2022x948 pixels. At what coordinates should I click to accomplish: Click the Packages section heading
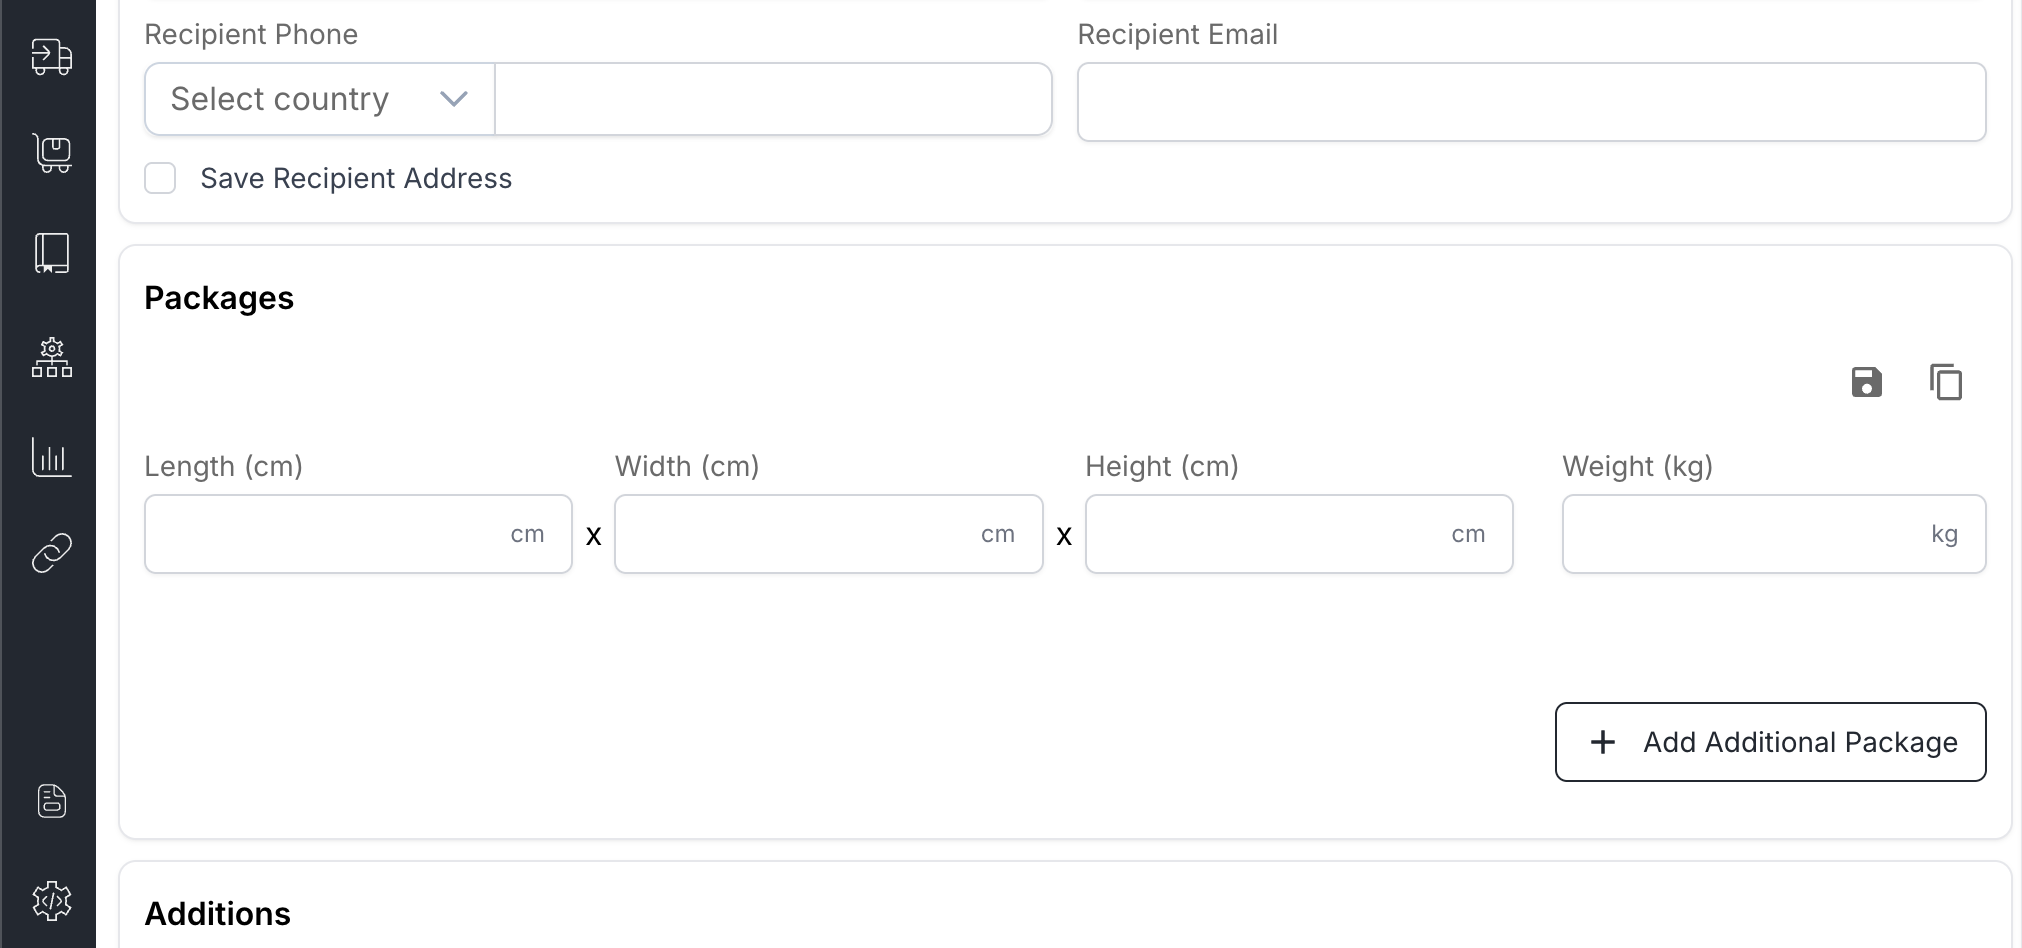coord(219,297)
